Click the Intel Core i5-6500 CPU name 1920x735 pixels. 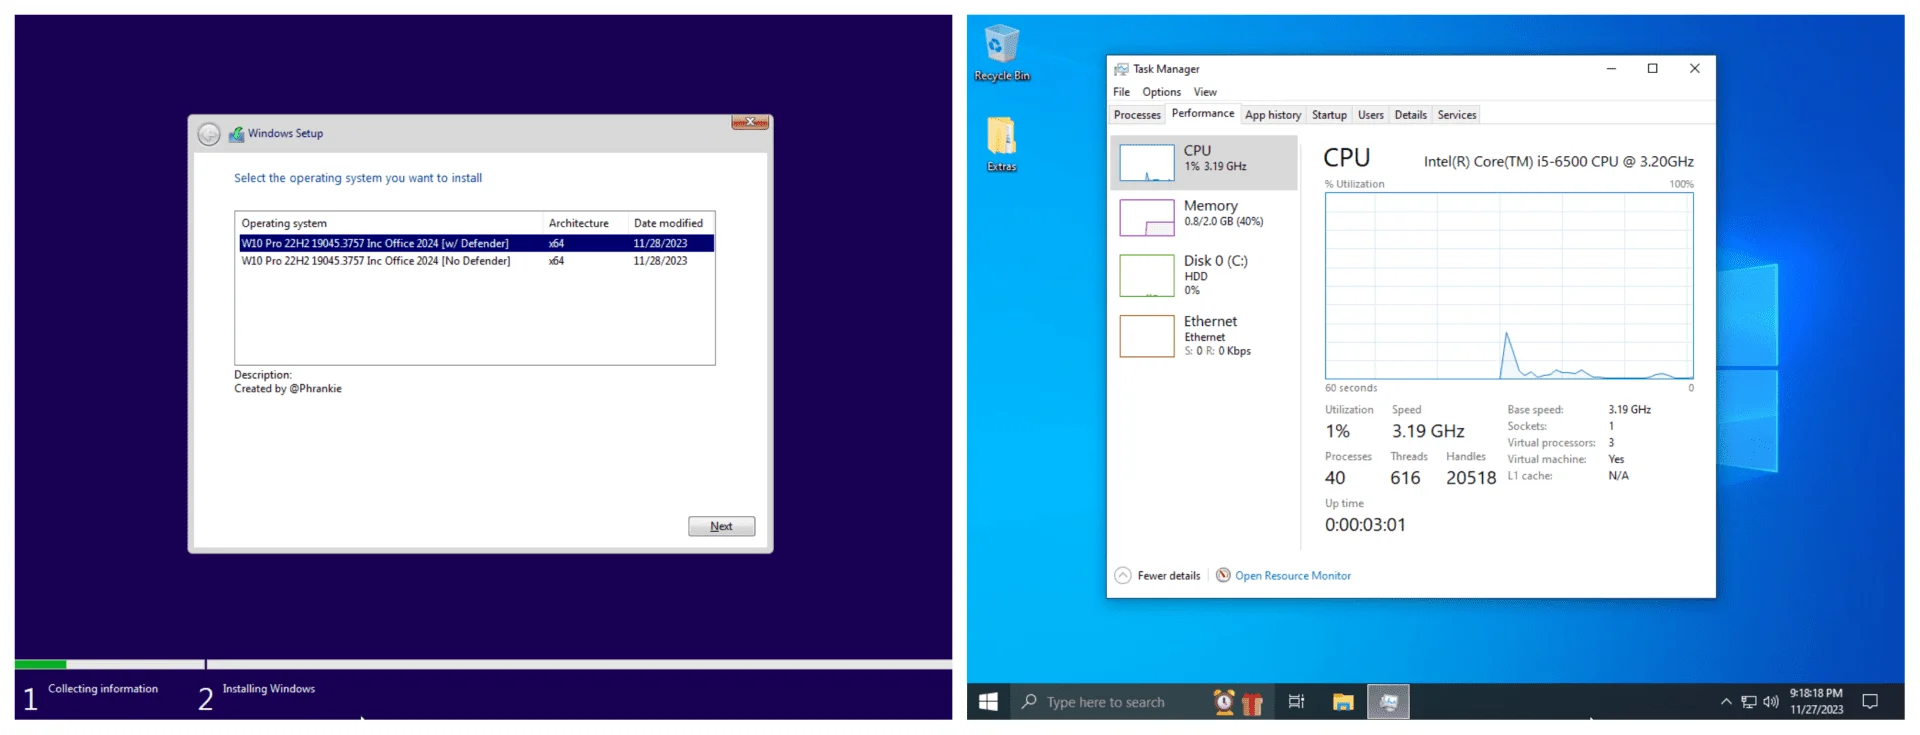(1559, 161)
